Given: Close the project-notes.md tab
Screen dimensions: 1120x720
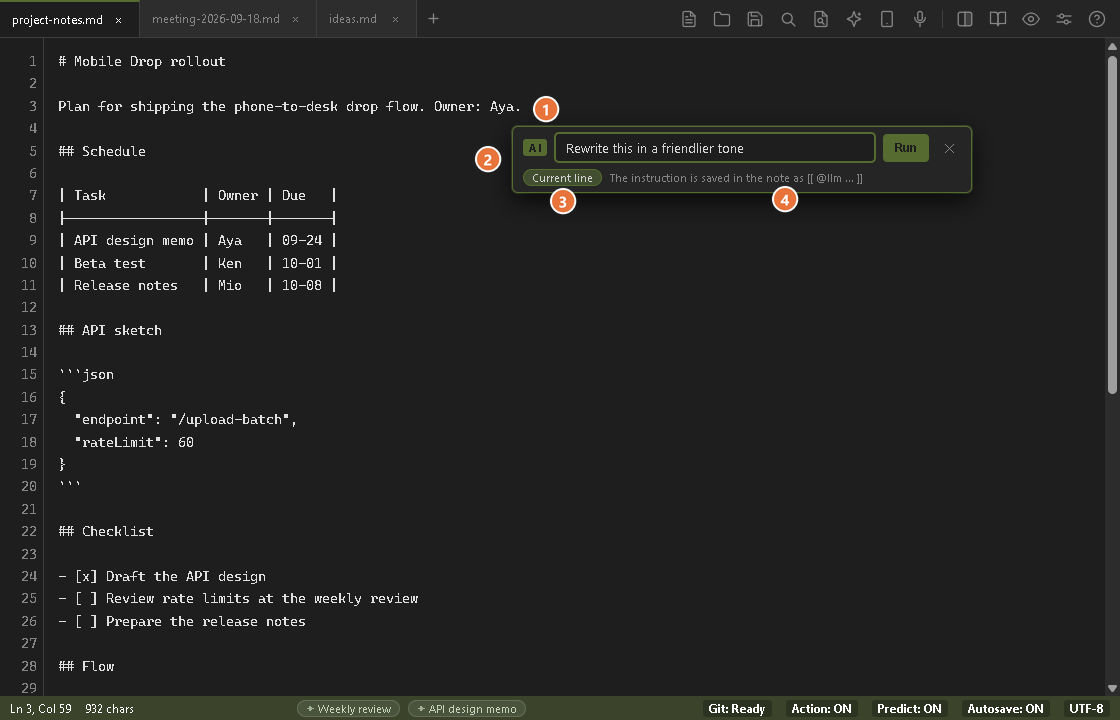Looking at the screenshot, I should [x=119, y=20].
